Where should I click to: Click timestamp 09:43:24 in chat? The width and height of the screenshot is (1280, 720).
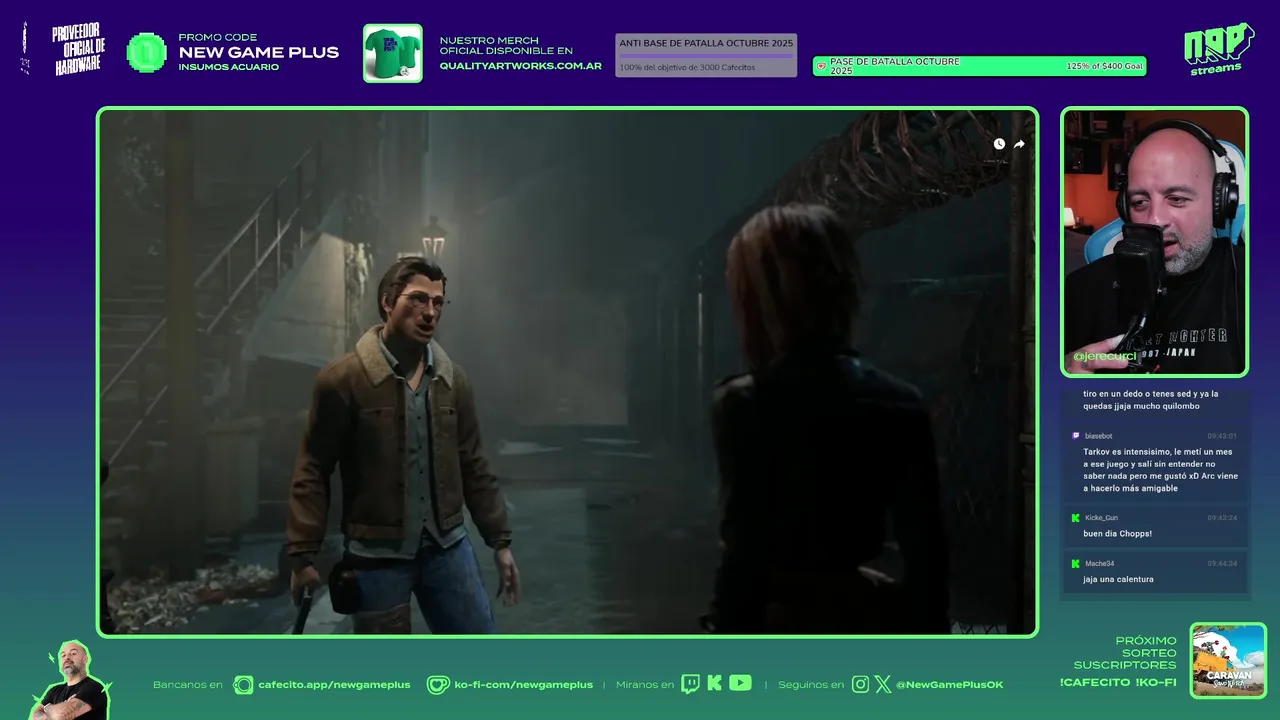coord(1222,518)
